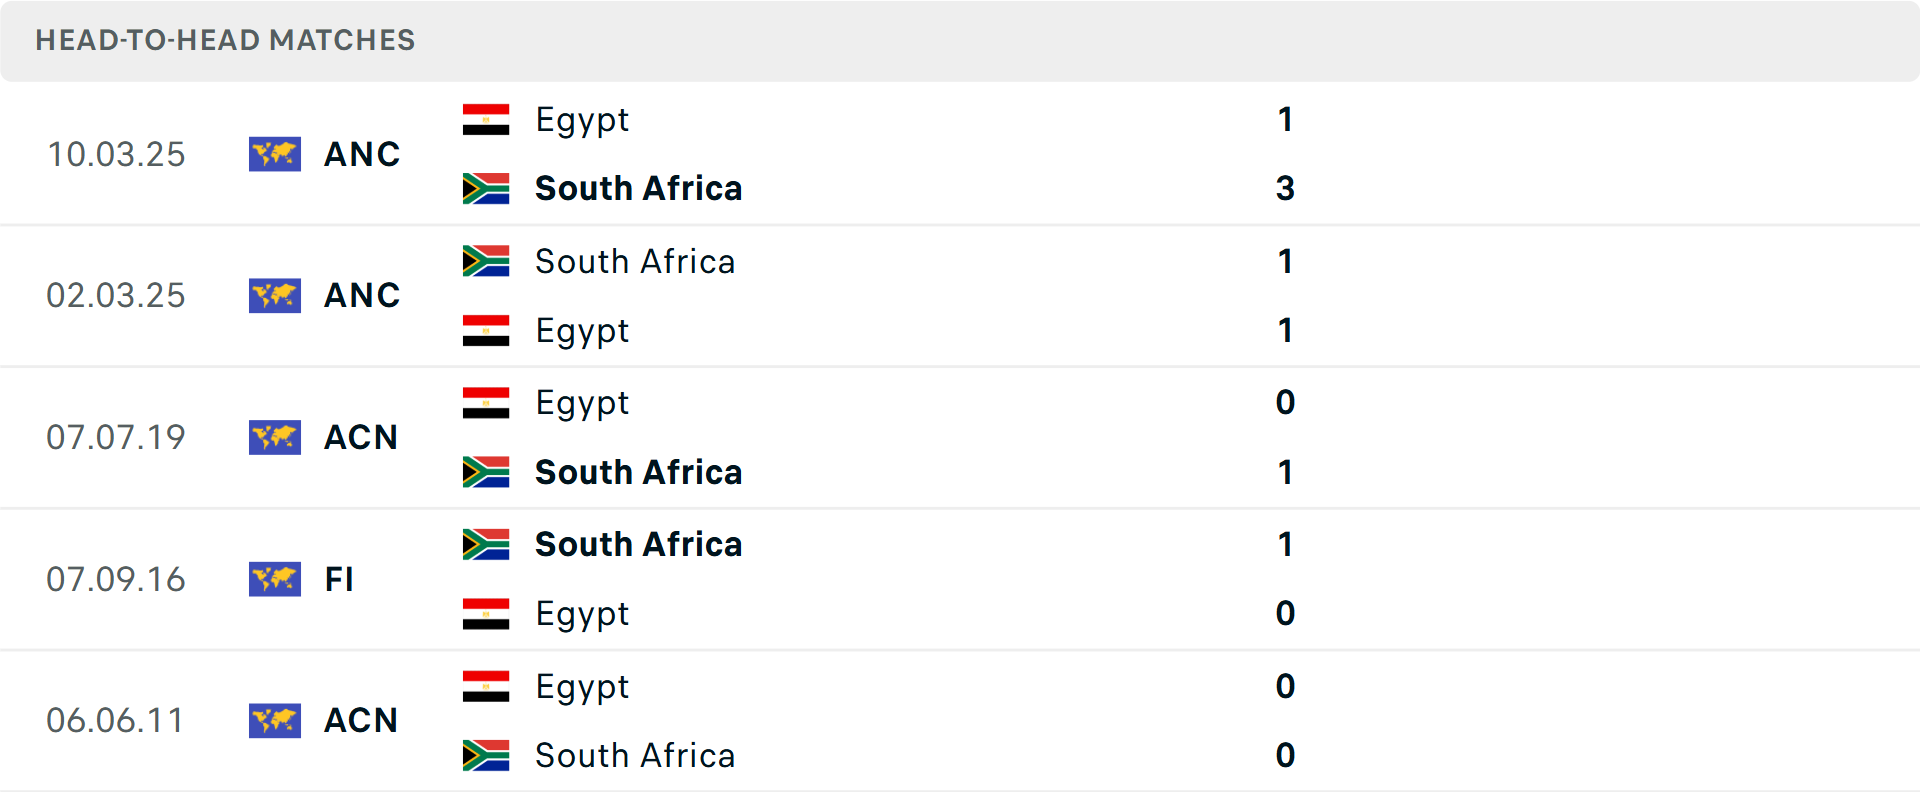Open the match dated 07.07.19

116,437
